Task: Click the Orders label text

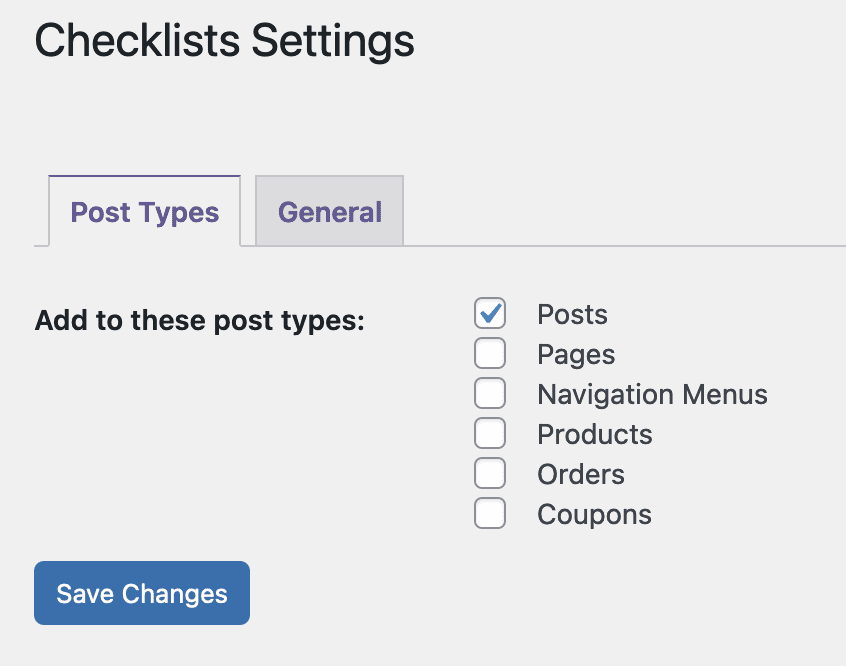Action: tap(580, 474)
